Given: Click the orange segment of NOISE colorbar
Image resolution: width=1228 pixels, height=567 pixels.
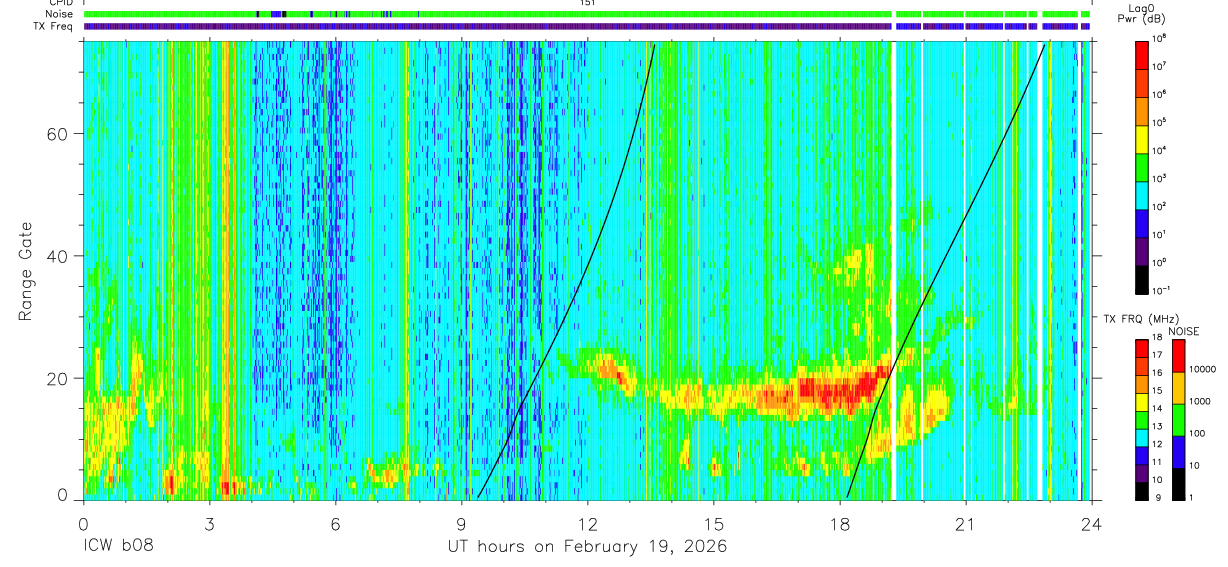Looking at the screenshot, I should coord(1178,387).
